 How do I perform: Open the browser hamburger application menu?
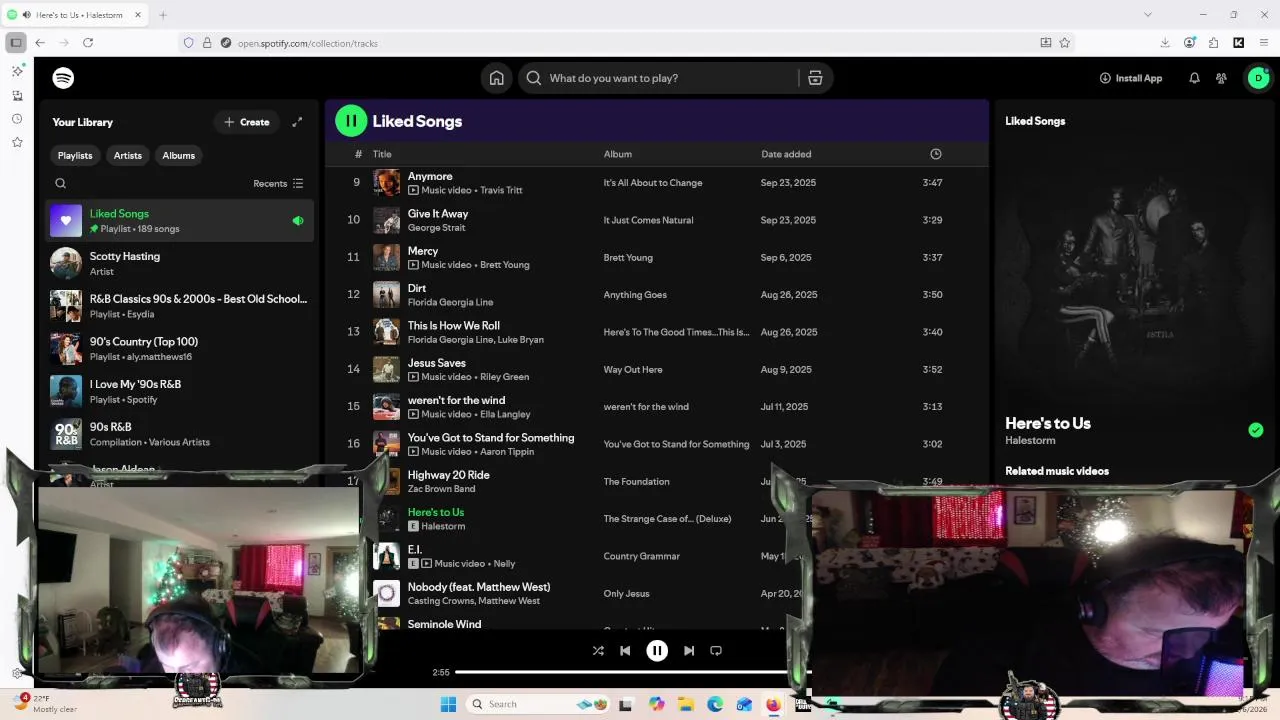(1264, 43)
